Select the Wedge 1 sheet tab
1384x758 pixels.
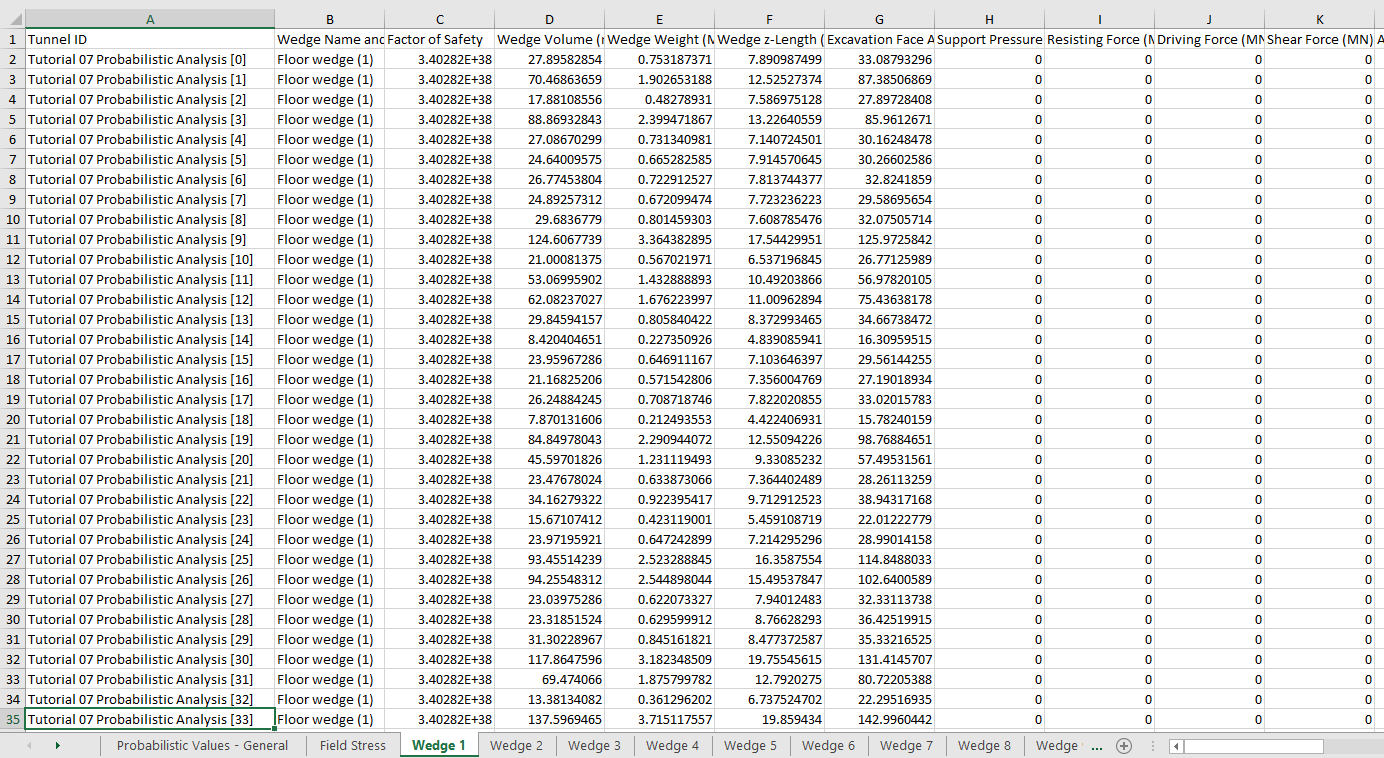(438, 746)
